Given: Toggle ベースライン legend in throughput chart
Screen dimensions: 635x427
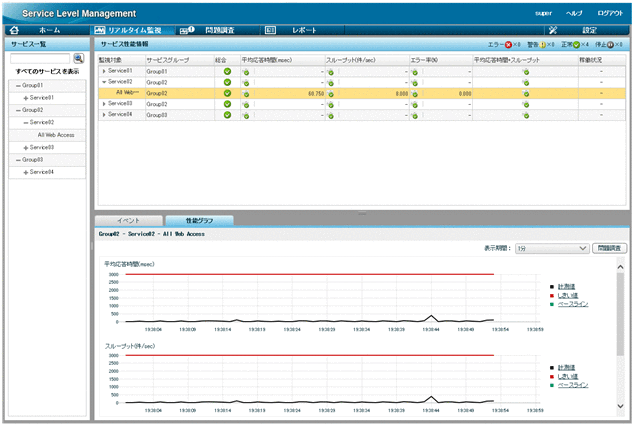Looking at the screenshot, I should pyautogui.click(x=572, y=384).
